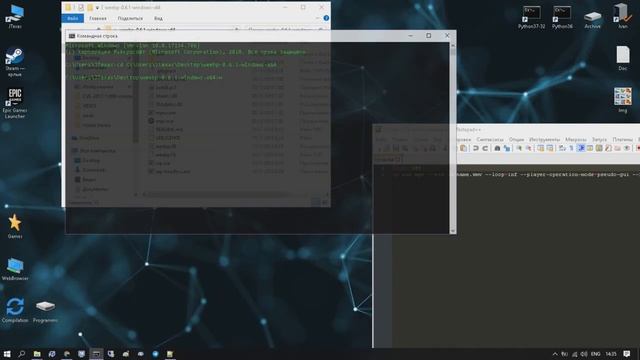Open taskbar Search magnifier
The image size is (640, 360).
point(22,354)
